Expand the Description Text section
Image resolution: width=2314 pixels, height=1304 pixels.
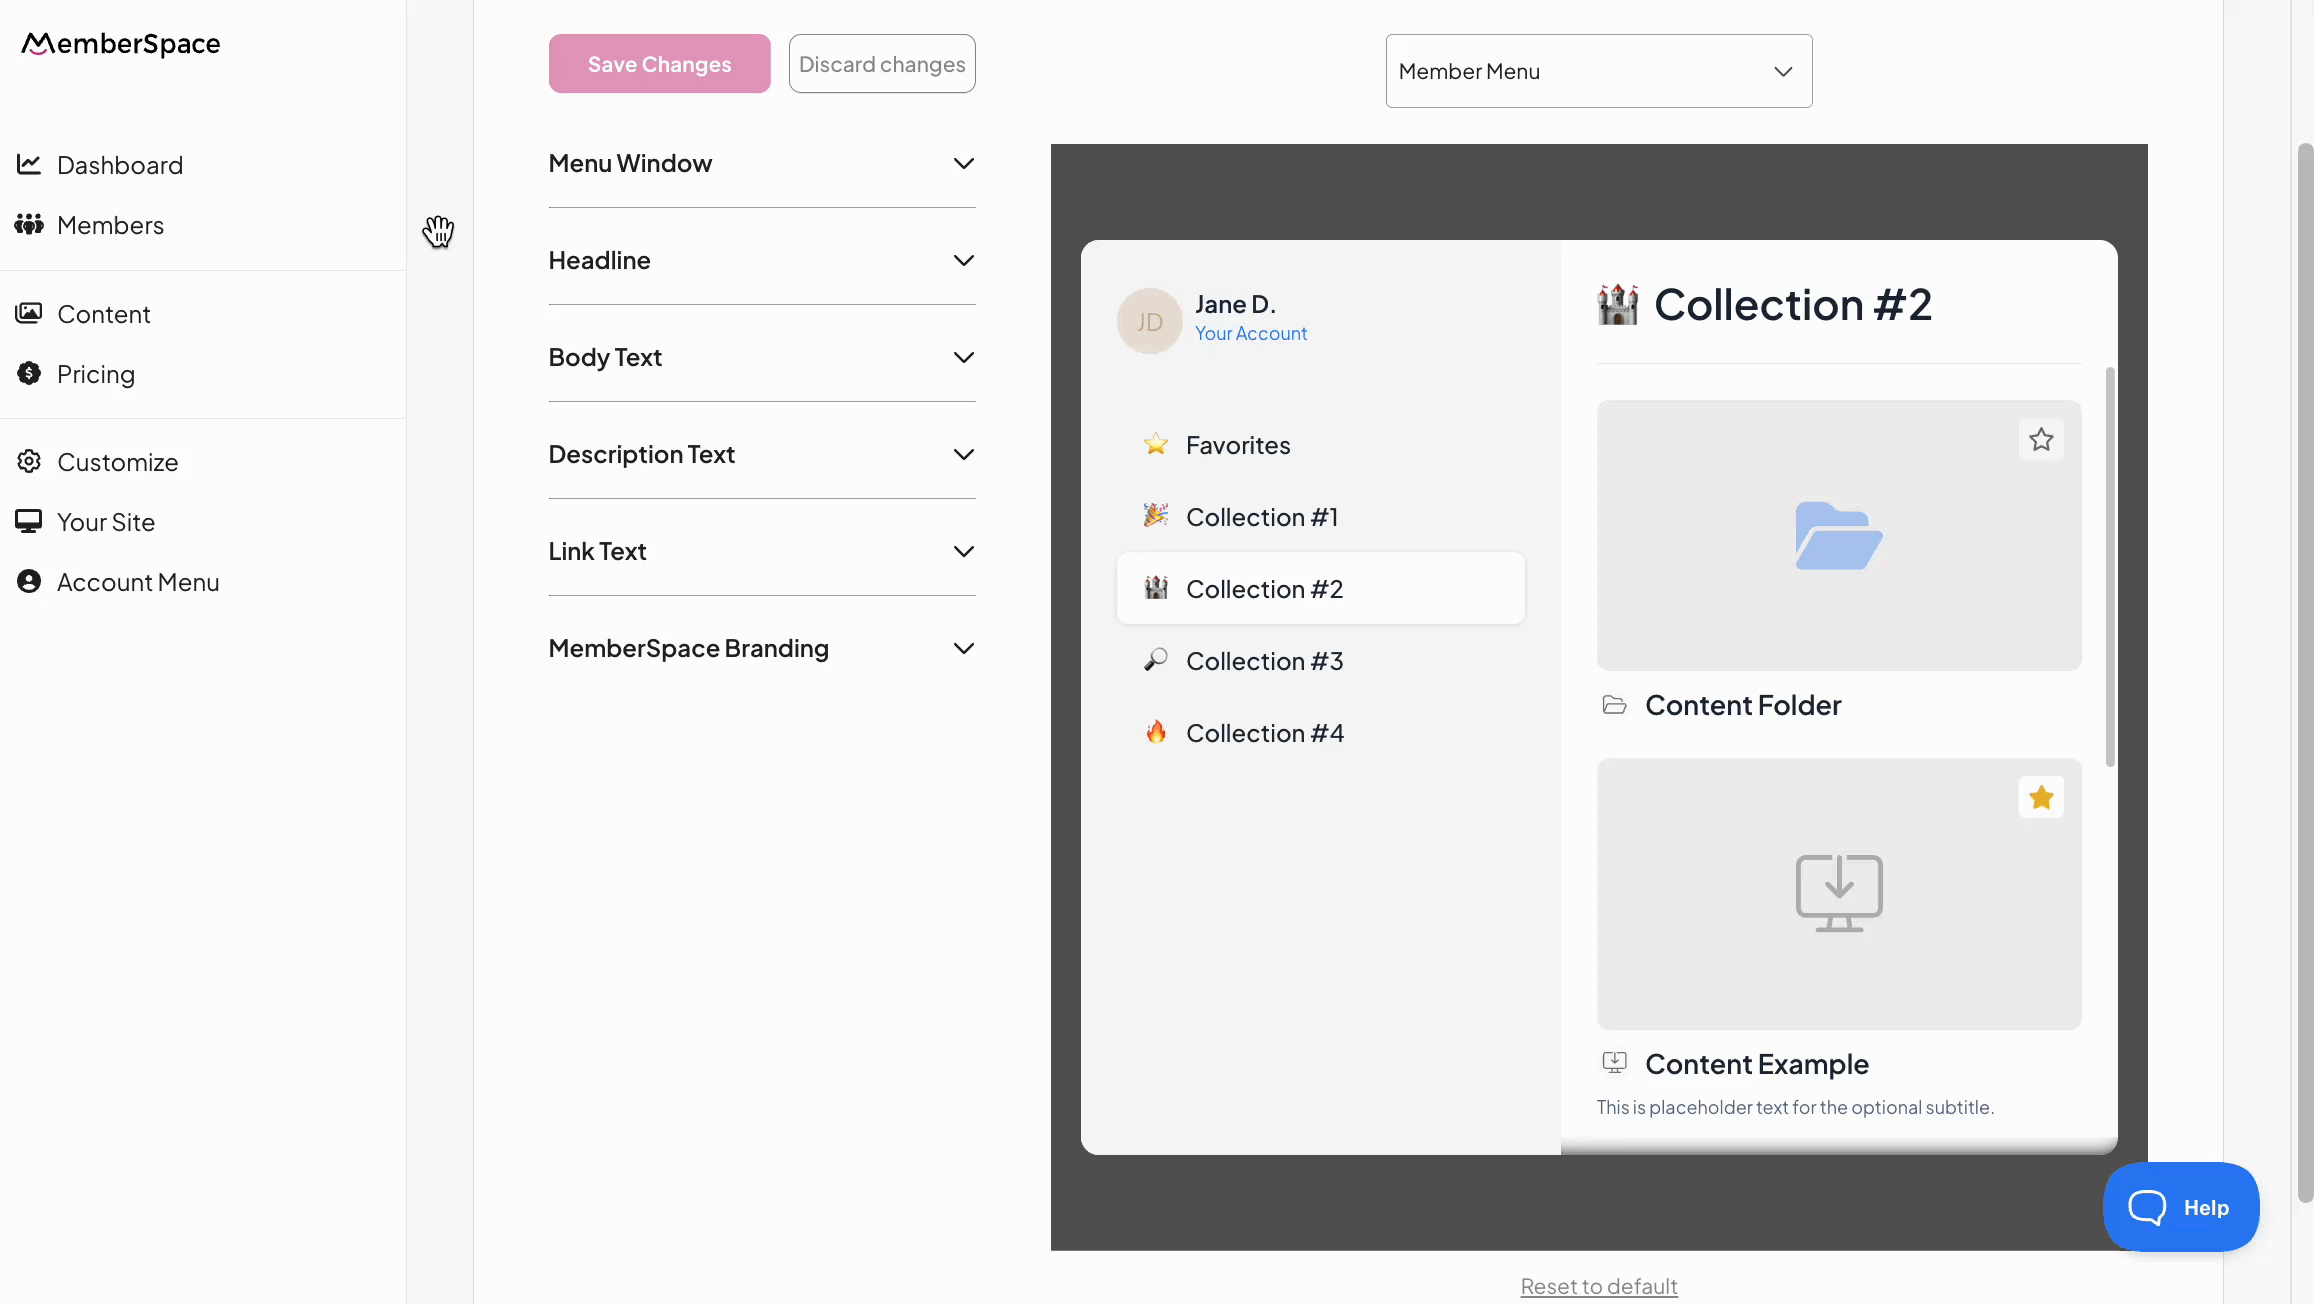(x=762, y=454)
